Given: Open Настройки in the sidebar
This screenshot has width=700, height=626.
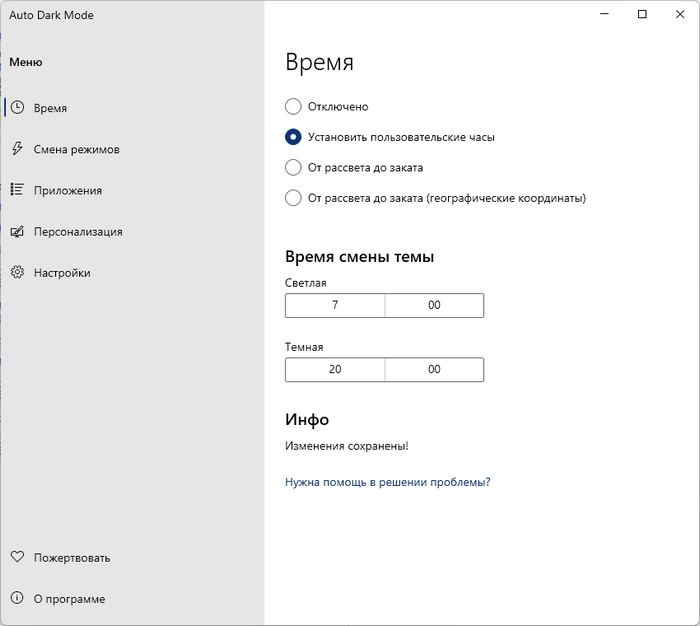Looking at the screenshot, I should click(x=133, y=273).
